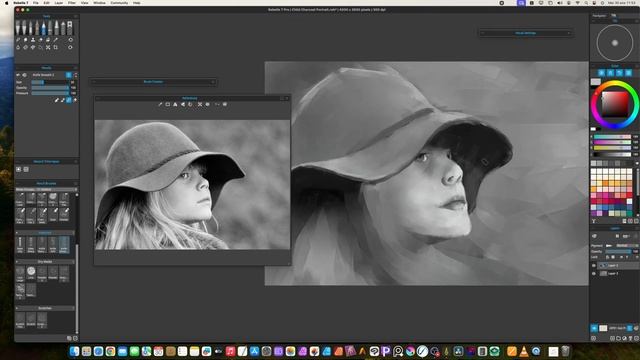Open the Tools panel menu button
Screen dimensions: 640x360
tap(76, 16)
